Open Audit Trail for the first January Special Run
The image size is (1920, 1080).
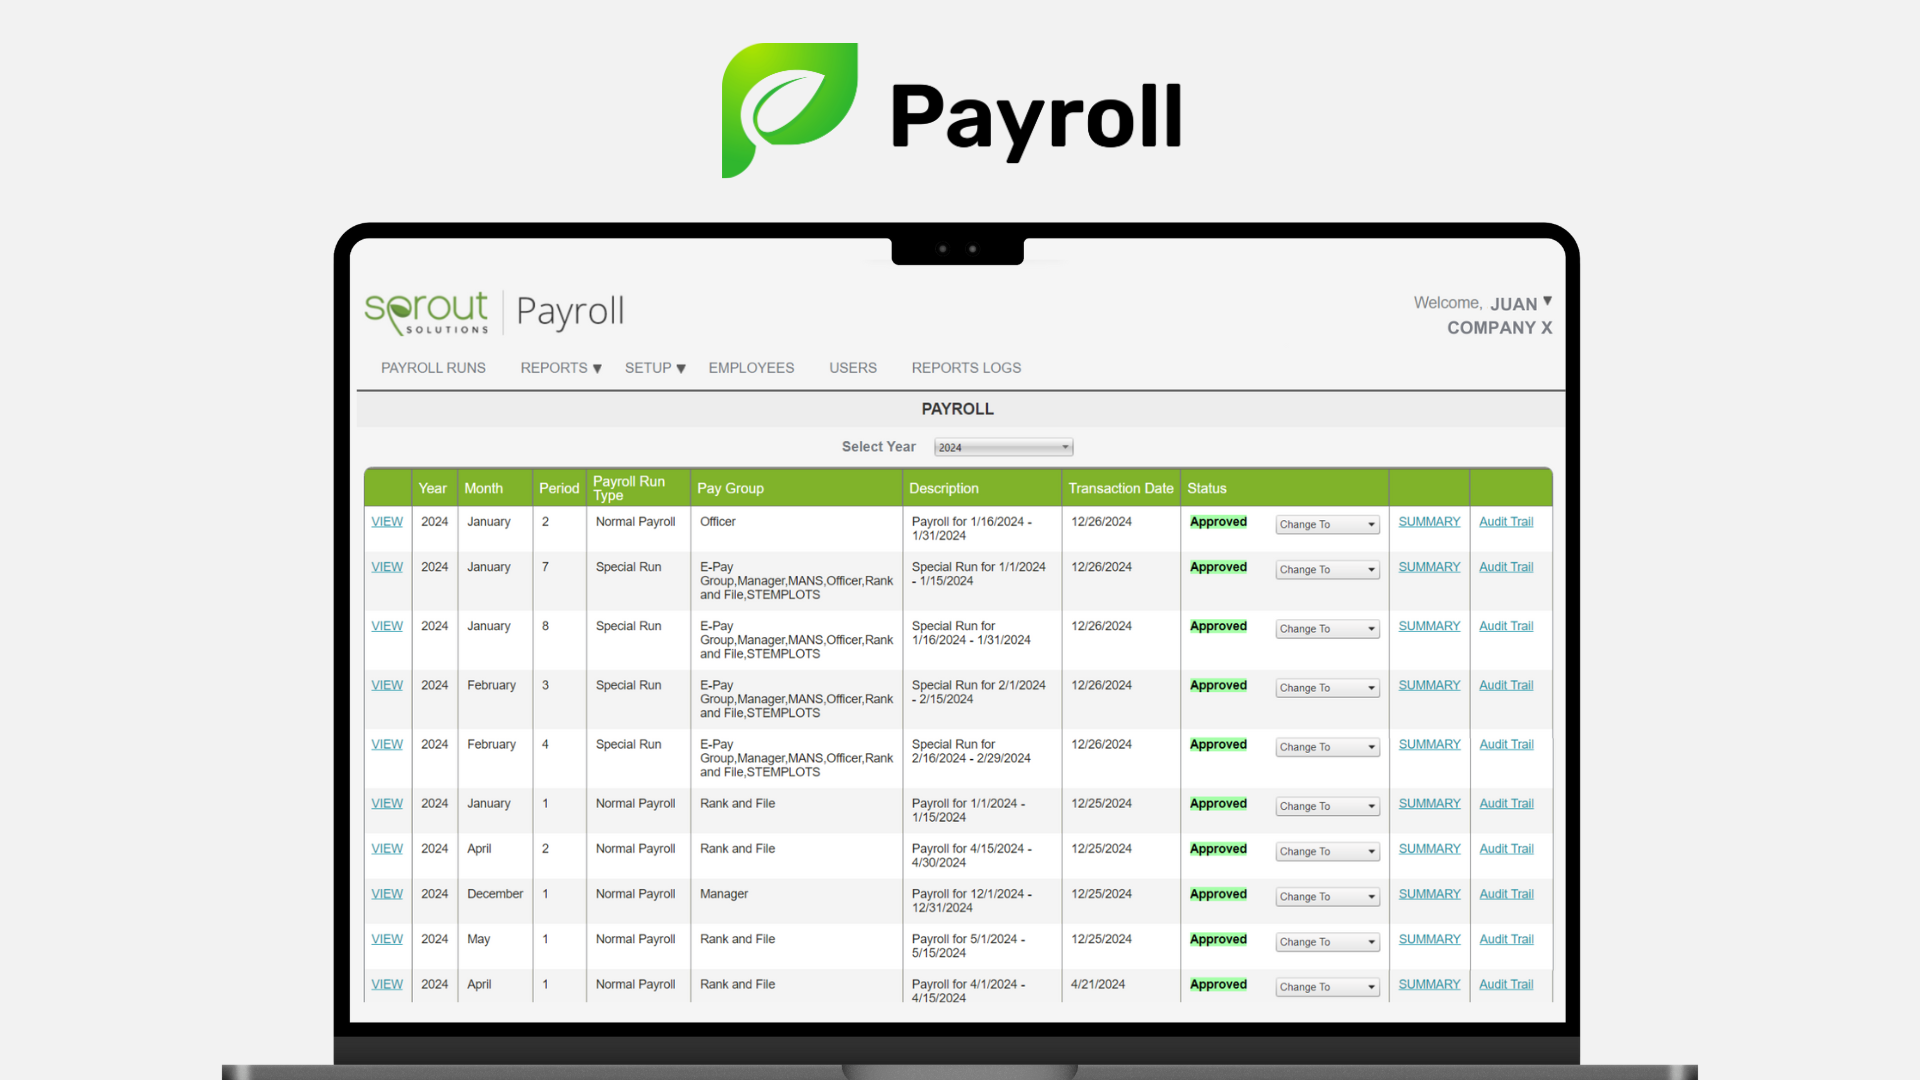[1505, 566]
